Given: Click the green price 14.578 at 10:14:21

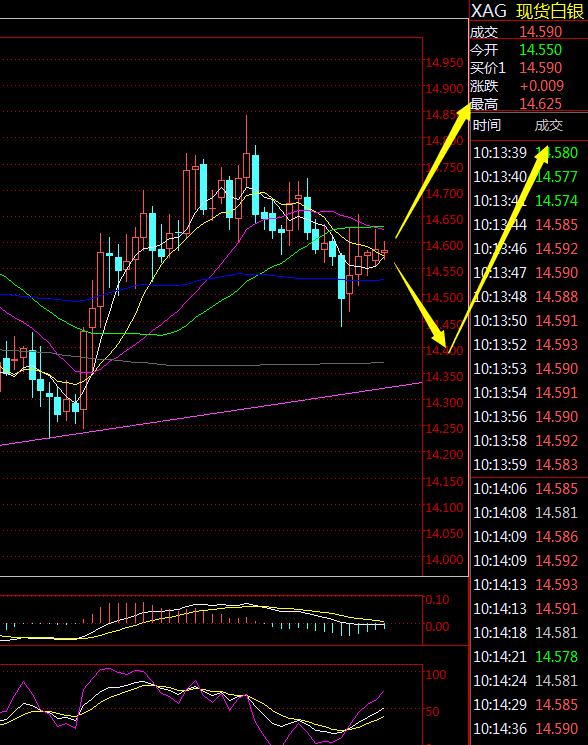Looking at the screenshot, I should pos(557,657).
